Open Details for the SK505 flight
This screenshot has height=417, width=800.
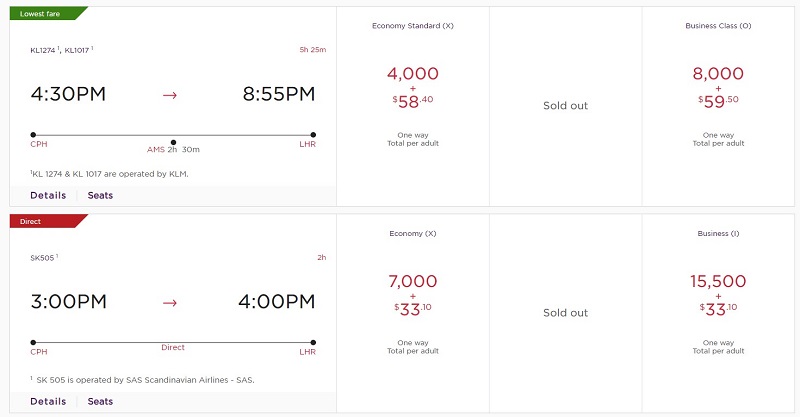click(x=48, y=402)
